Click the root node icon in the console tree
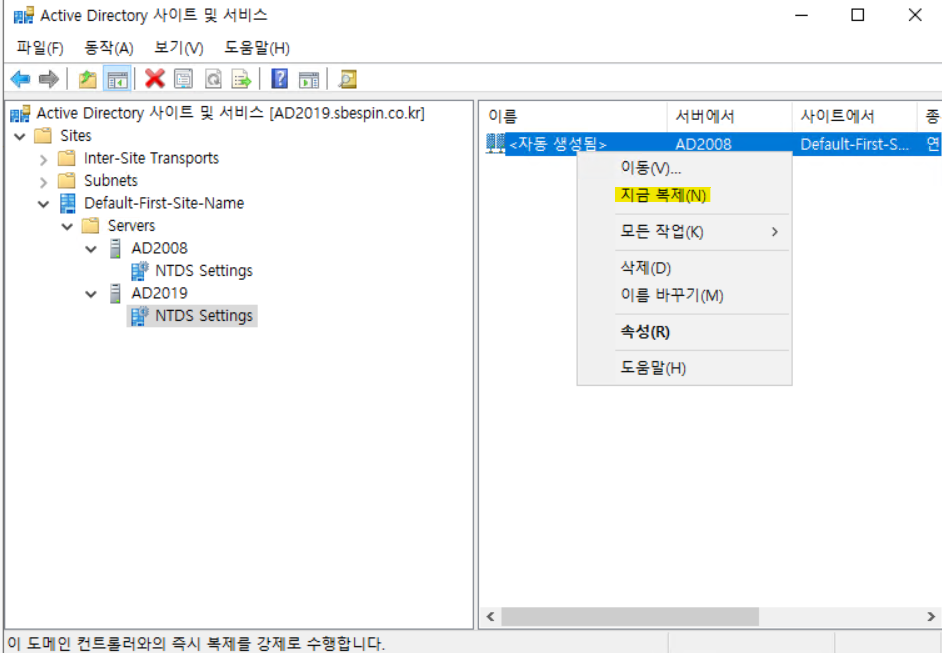 tap(20, 113)
